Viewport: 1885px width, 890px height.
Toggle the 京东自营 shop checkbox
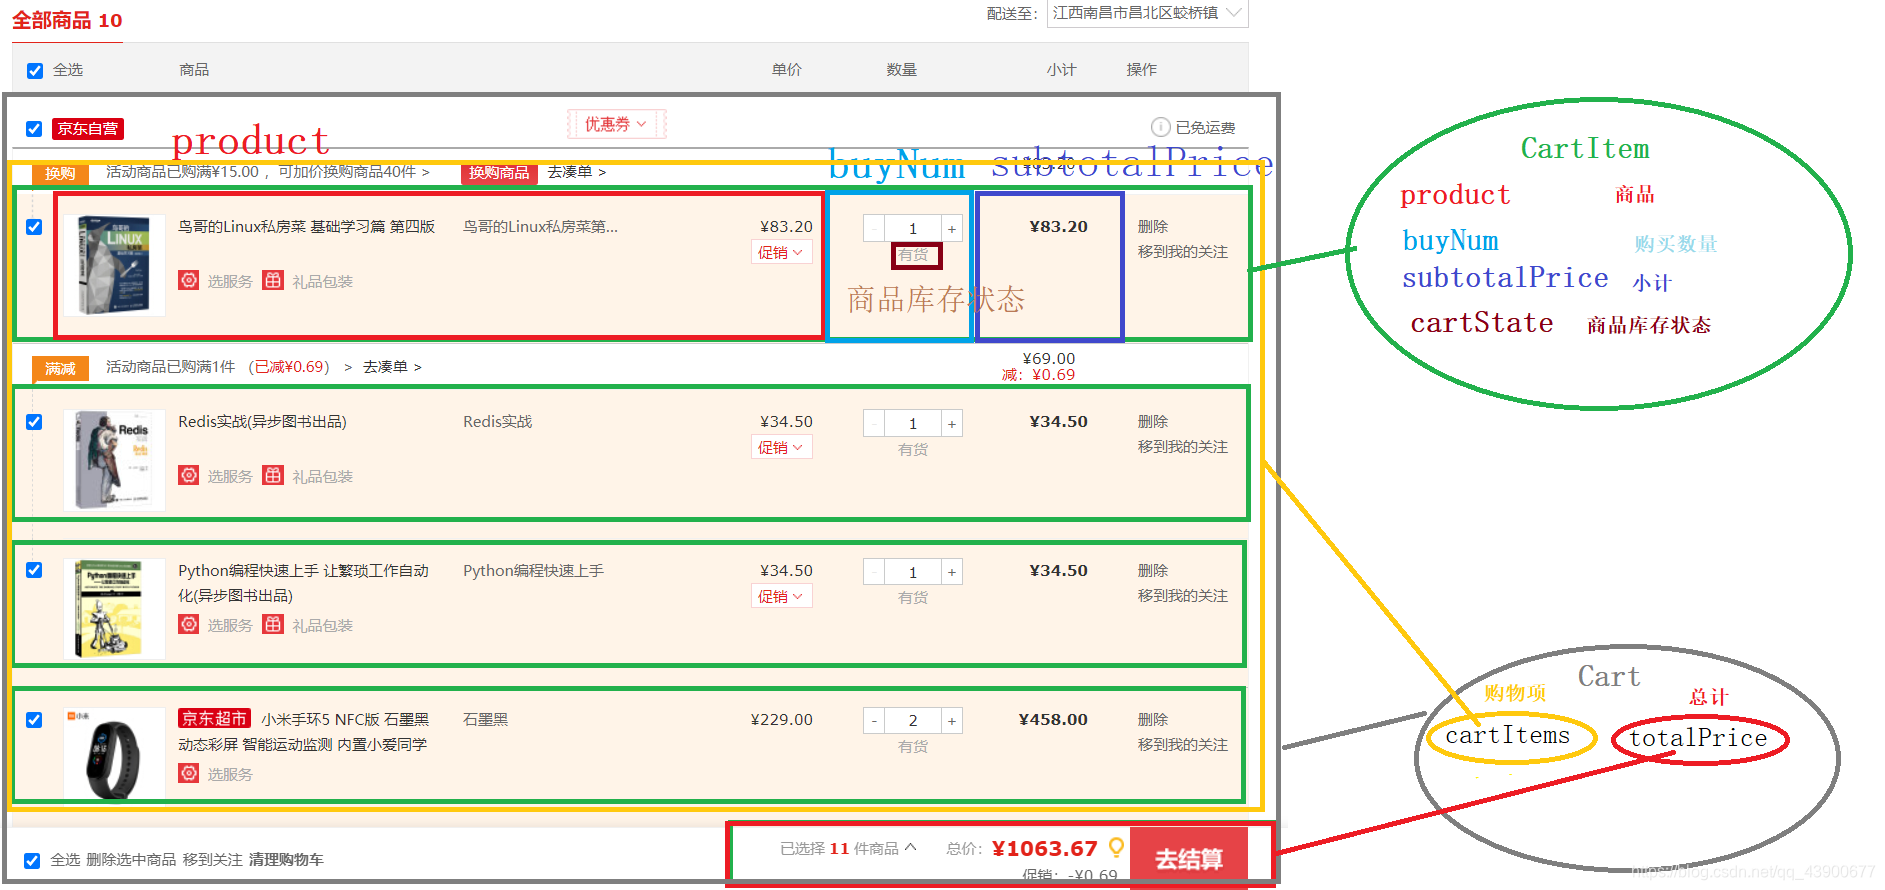(x=34, y=129)
